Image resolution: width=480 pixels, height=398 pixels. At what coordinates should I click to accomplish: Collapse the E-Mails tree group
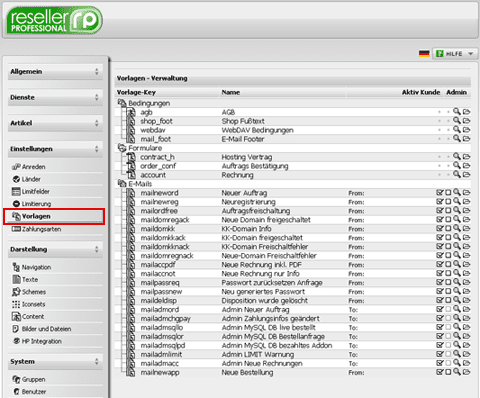tap(122, 184)
